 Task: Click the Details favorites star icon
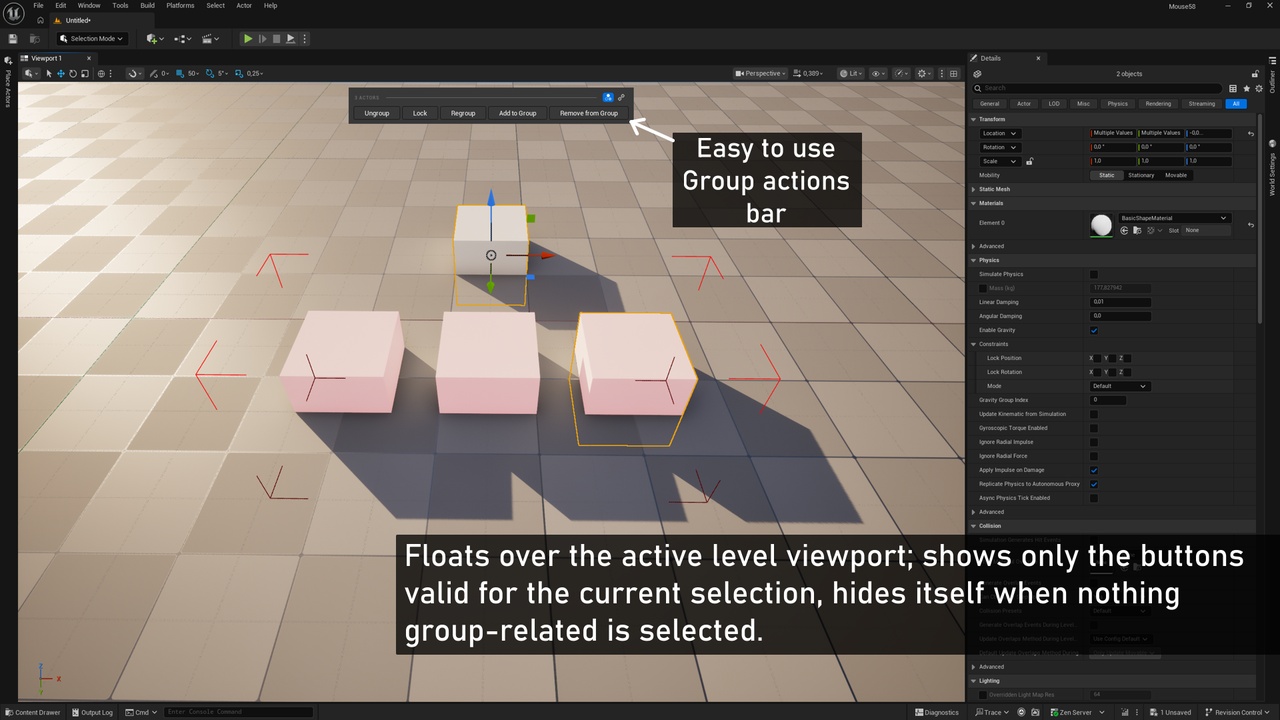pyautogui.click(x=1245, y=88)
